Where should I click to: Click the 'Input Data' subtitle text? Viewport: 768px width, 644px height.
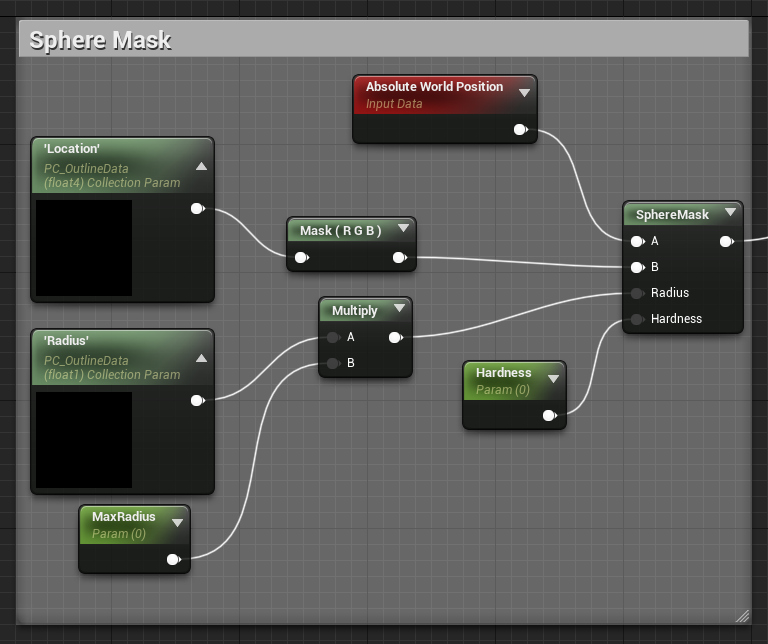(x=394, y=104)
